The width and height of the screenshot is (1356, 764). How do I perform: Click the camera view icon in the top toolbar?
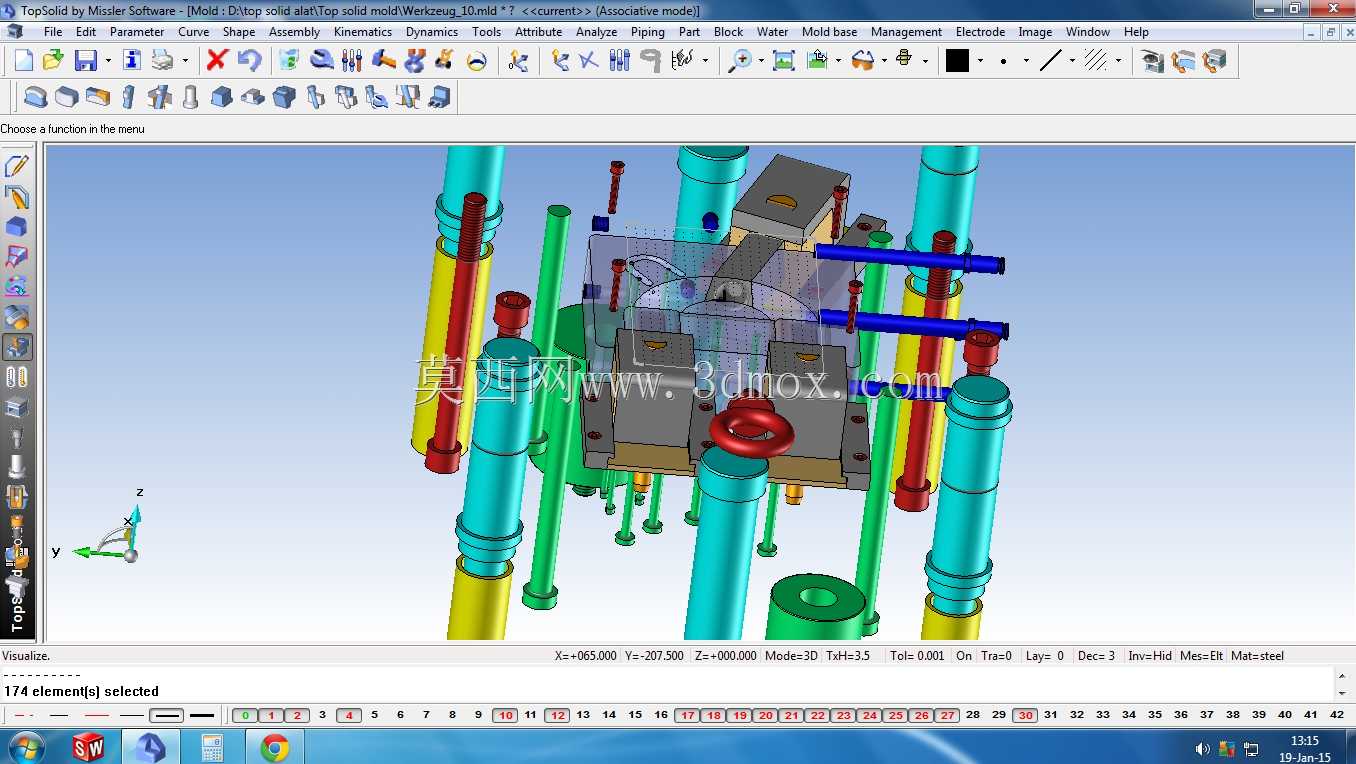point(1153,60)
